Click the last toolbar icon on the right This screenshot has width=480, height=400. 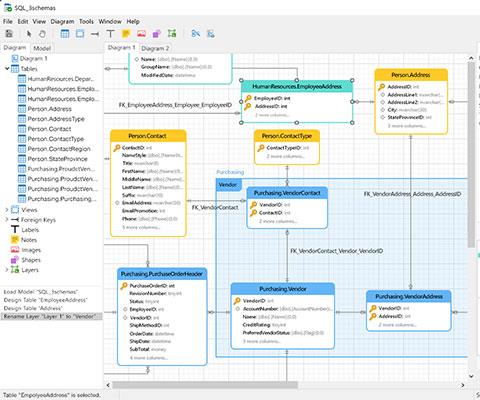click(211, 33)
